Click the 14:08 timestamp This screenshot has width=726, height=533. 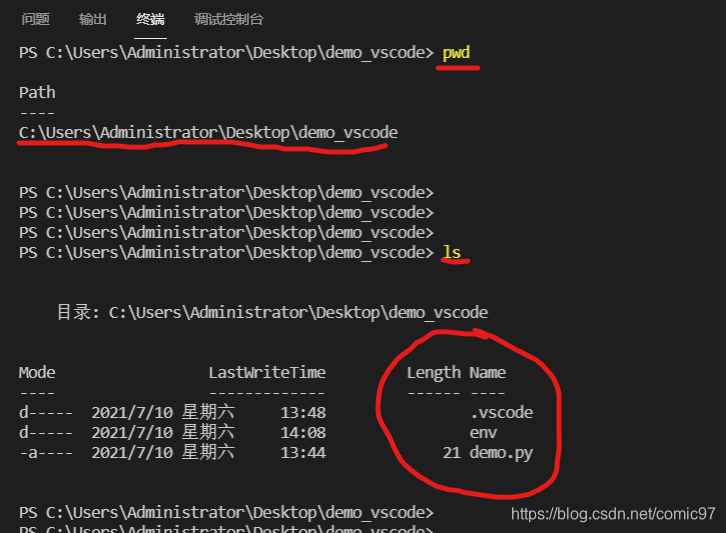(303, 433)
